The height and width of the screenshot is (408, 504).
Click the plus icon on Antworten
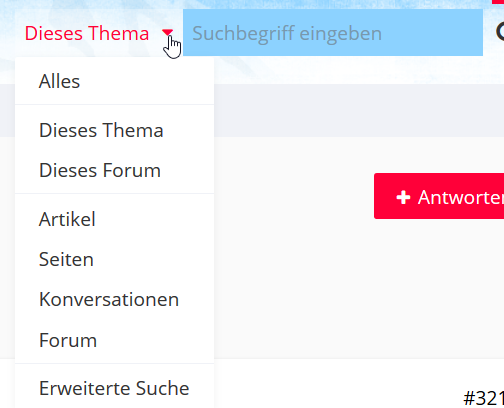(403, 197)
